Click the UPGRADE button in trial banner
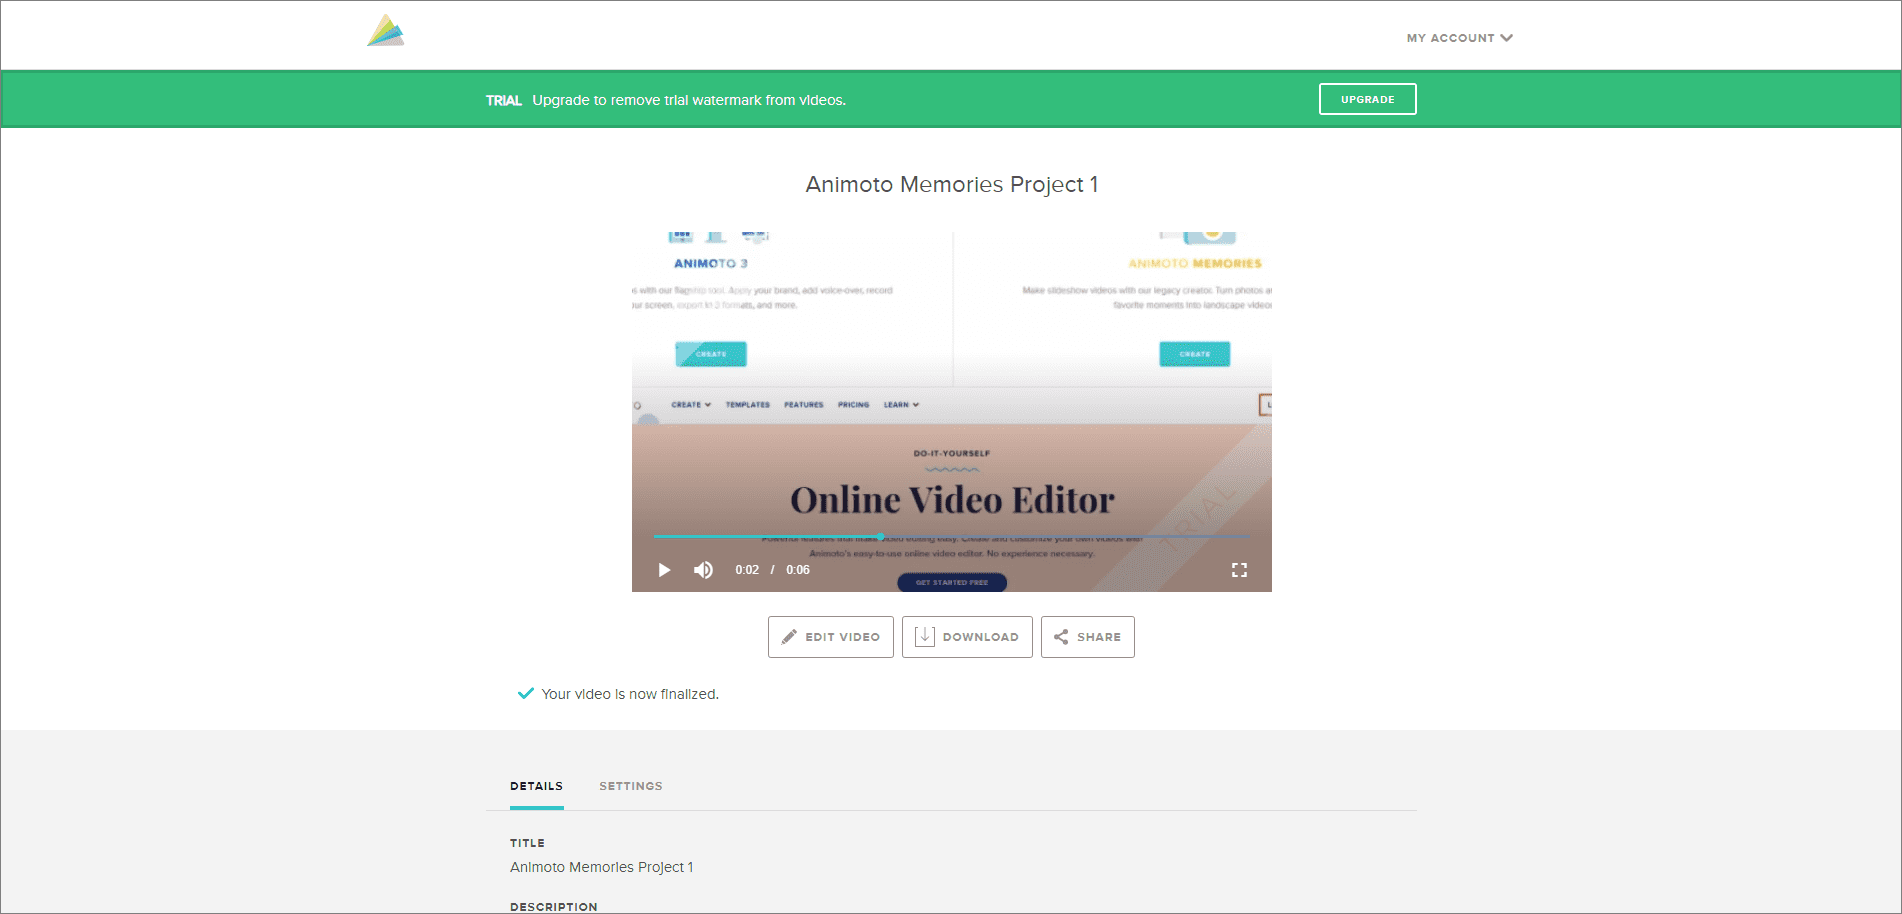Image resolution: width=1902 pixels, height=914 pixels. [1367, 98]
